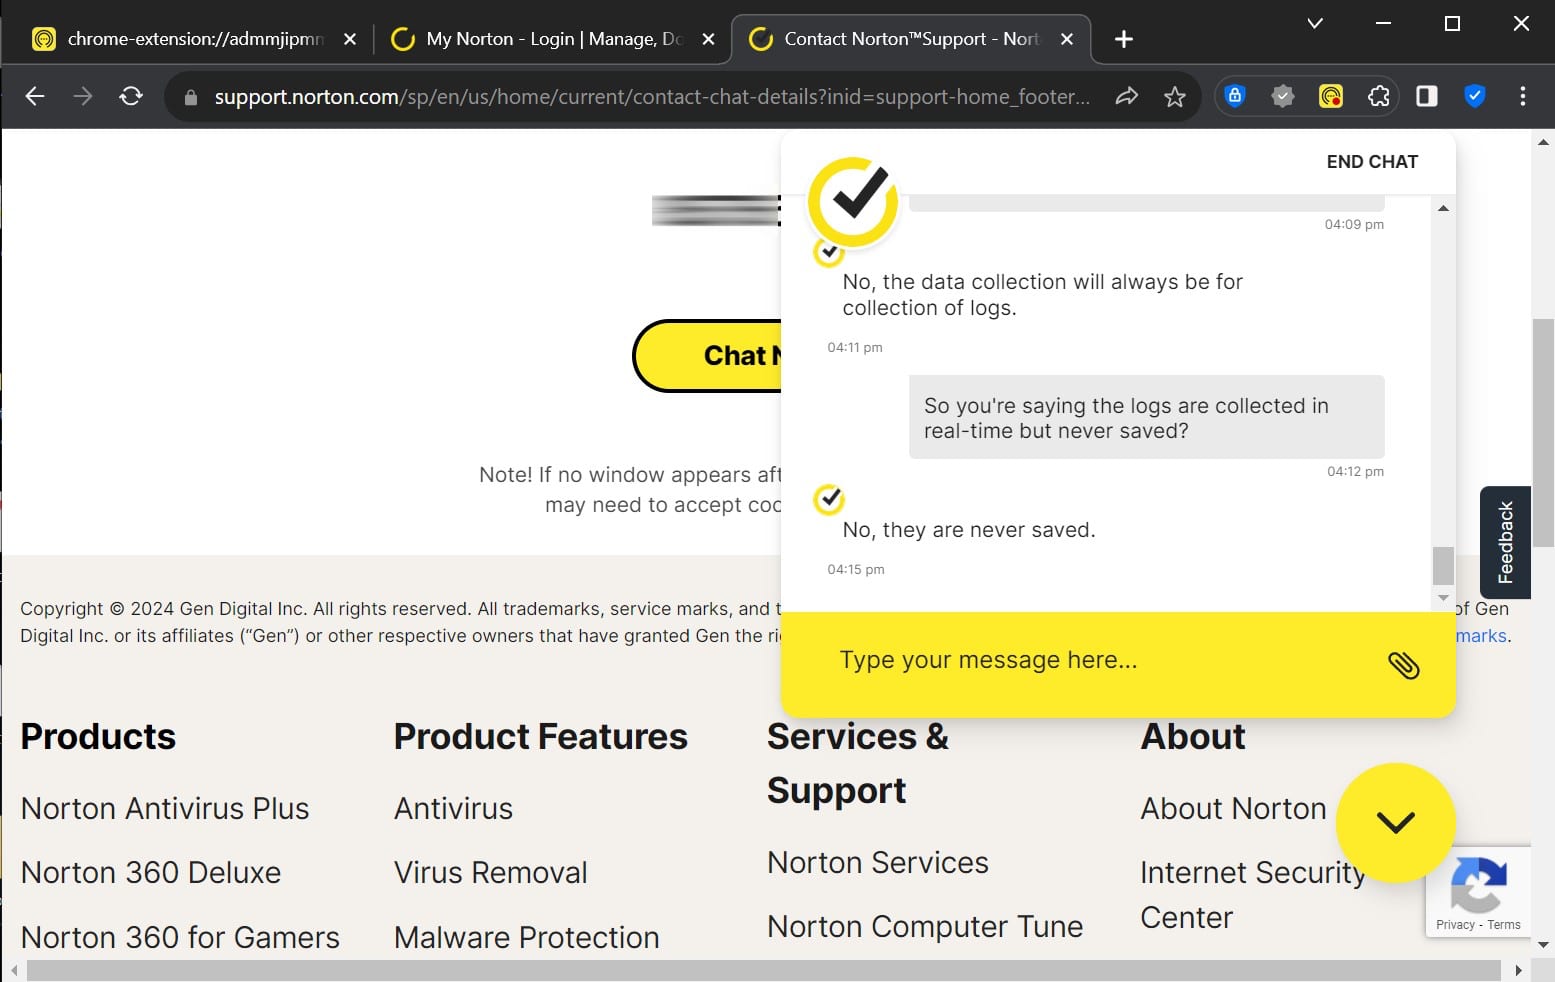Click the "No, they are never saved." message
The image size is (1555, 982).
[969, 530]
